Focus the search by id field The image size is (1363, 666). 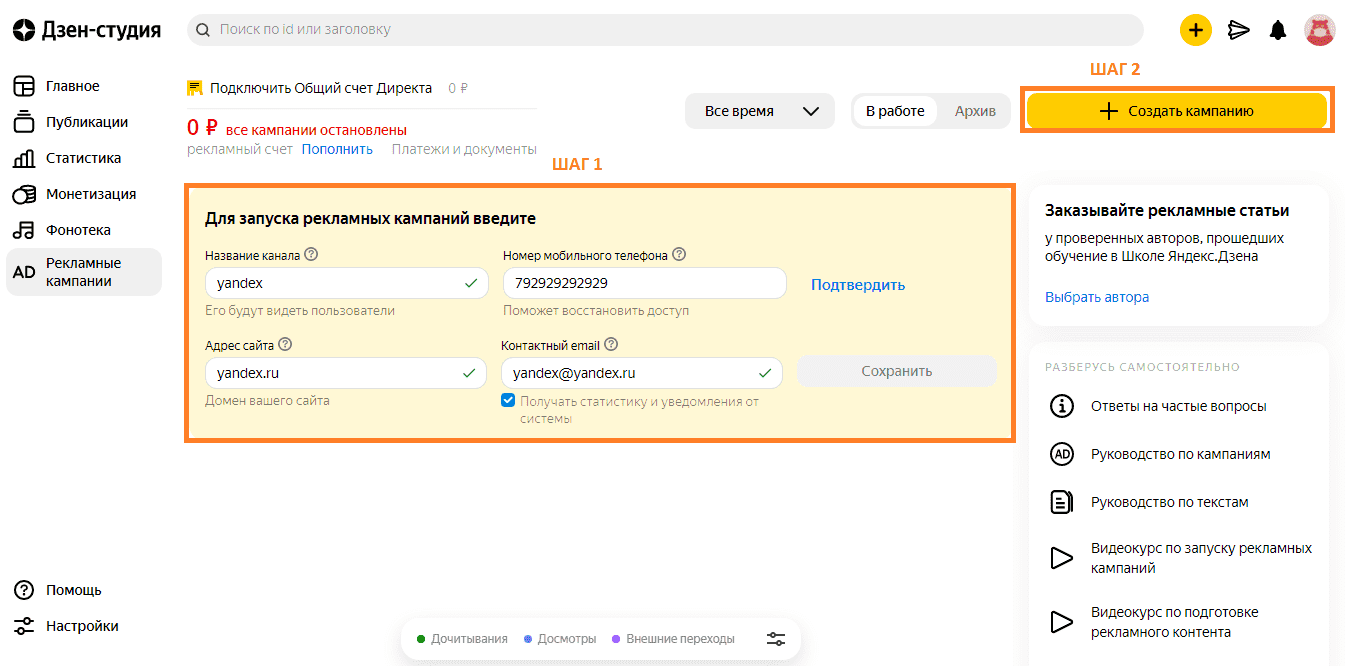point(665,30)
